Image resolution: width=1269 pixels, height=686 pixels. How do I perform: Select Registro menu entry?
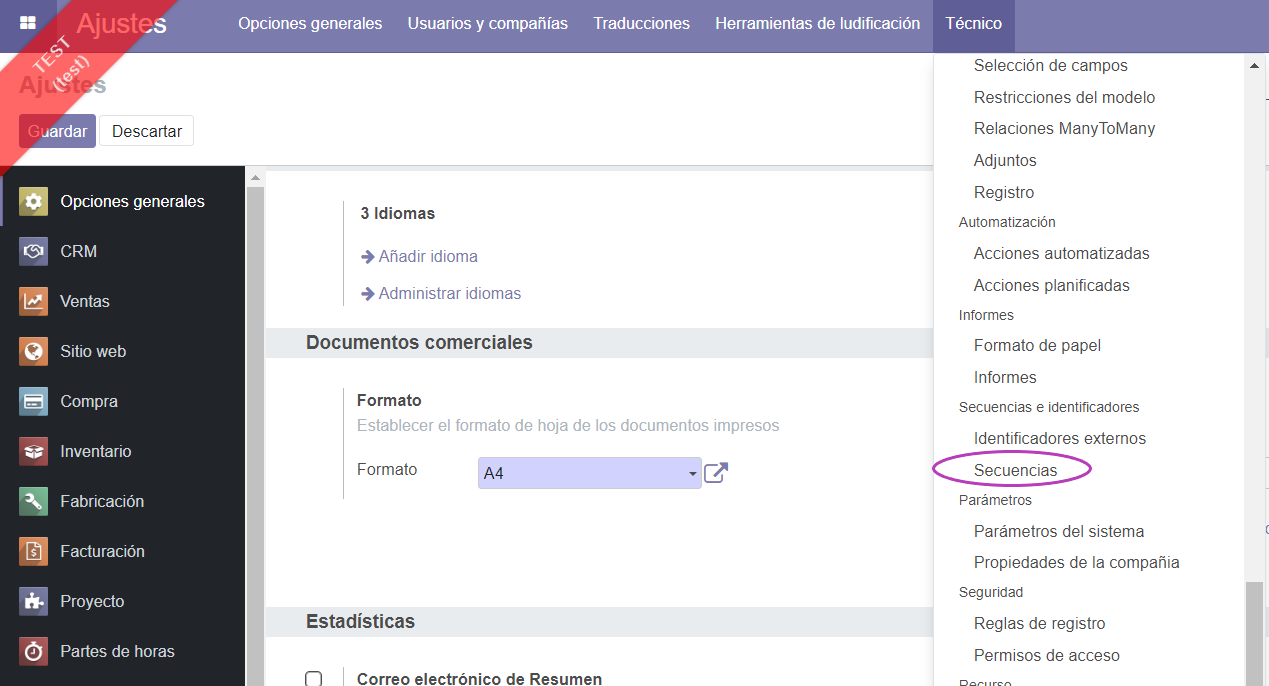coord(1004,193)
